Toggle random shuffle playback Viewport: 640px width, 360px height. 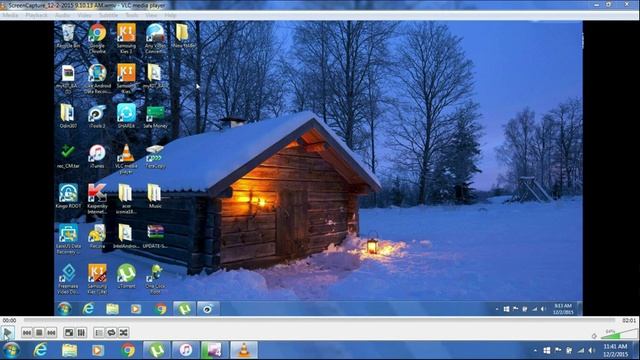pyautogui.click(x=124, y=333)
